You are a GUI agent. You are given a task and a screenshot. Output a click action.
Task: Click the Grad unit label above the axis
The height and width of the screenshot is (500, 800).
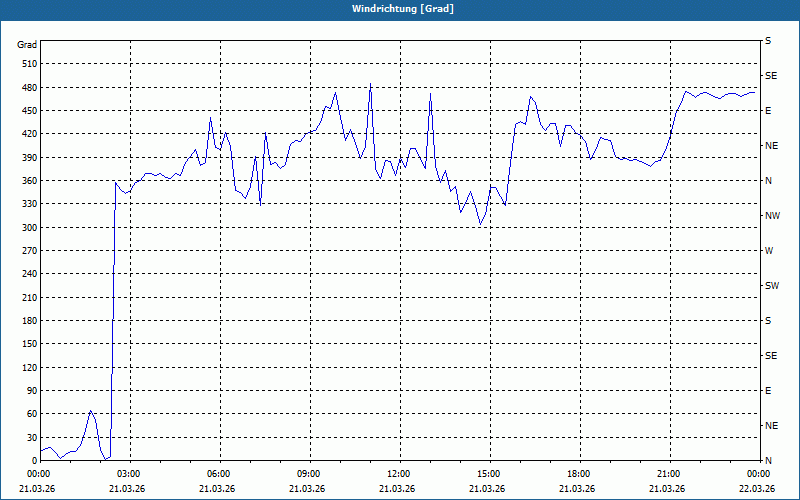(x=27, y=45)
